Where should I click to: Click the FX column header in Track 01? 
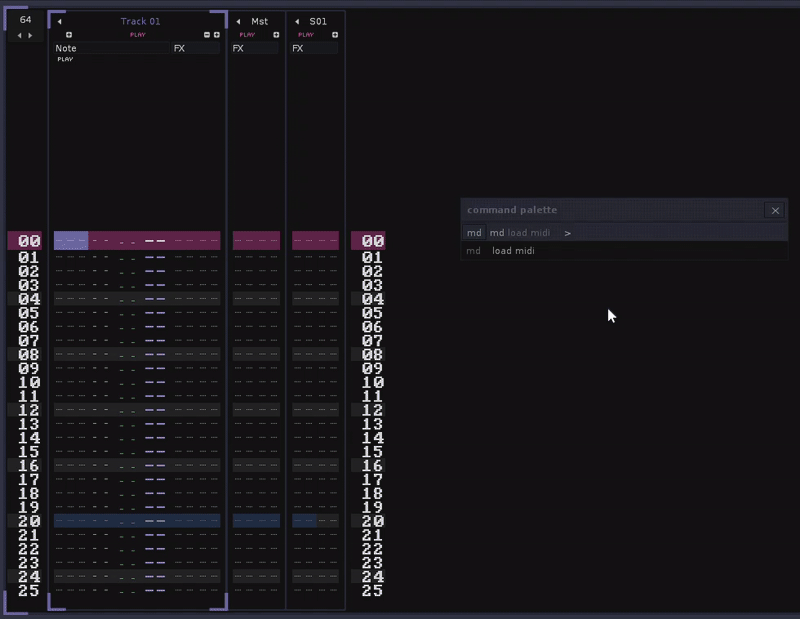[x=196, y=48]
